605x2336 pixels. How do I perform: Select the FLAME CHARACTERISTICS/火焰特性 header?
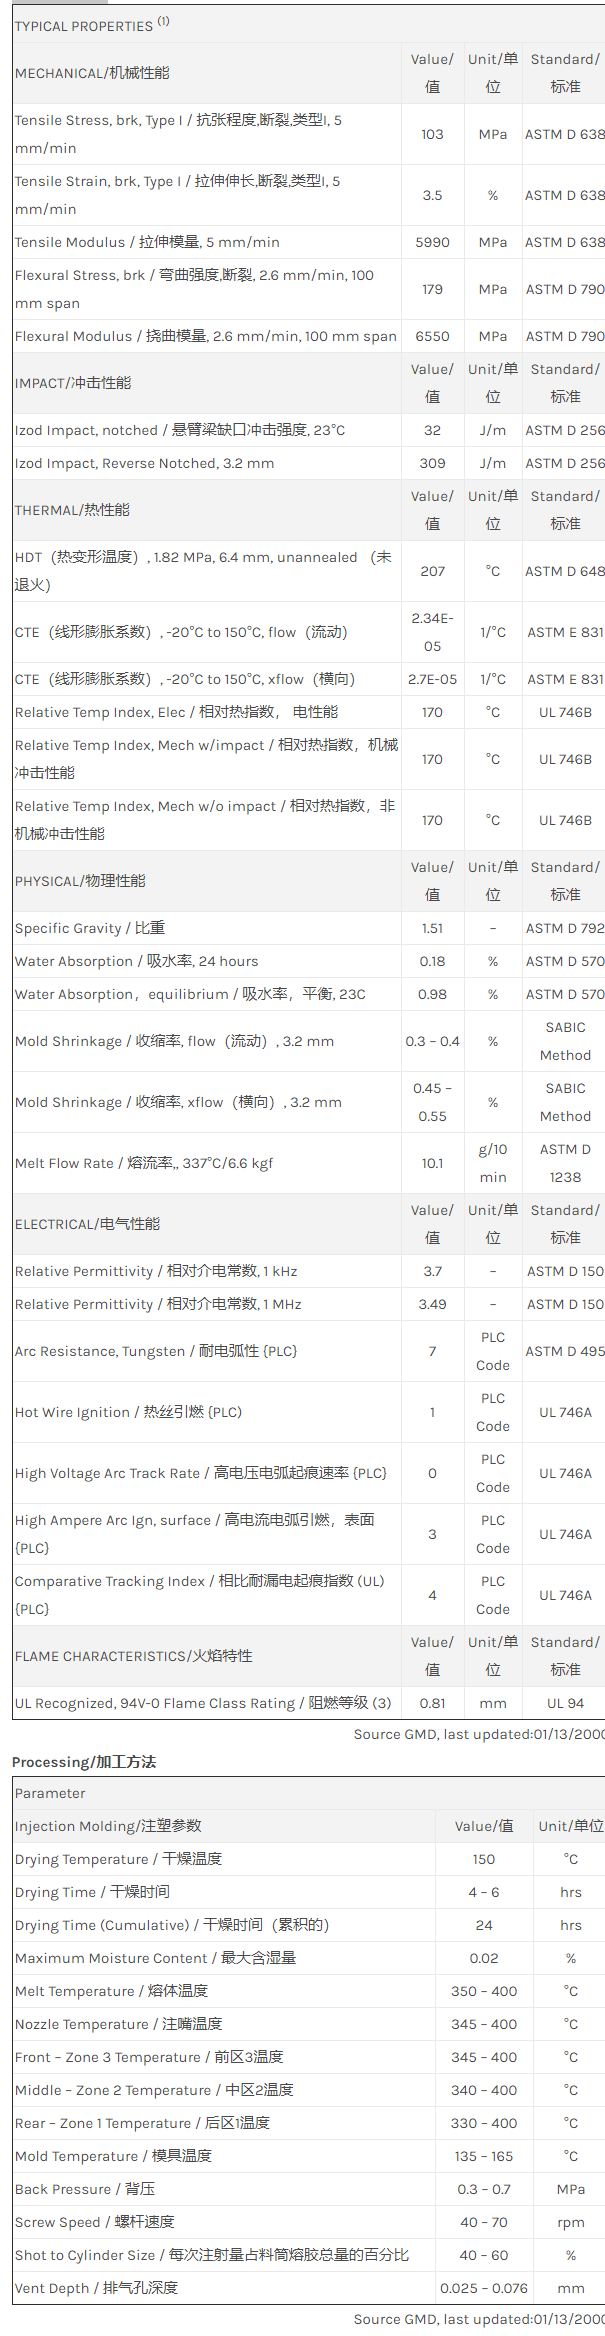click(x=133, y=1656)
